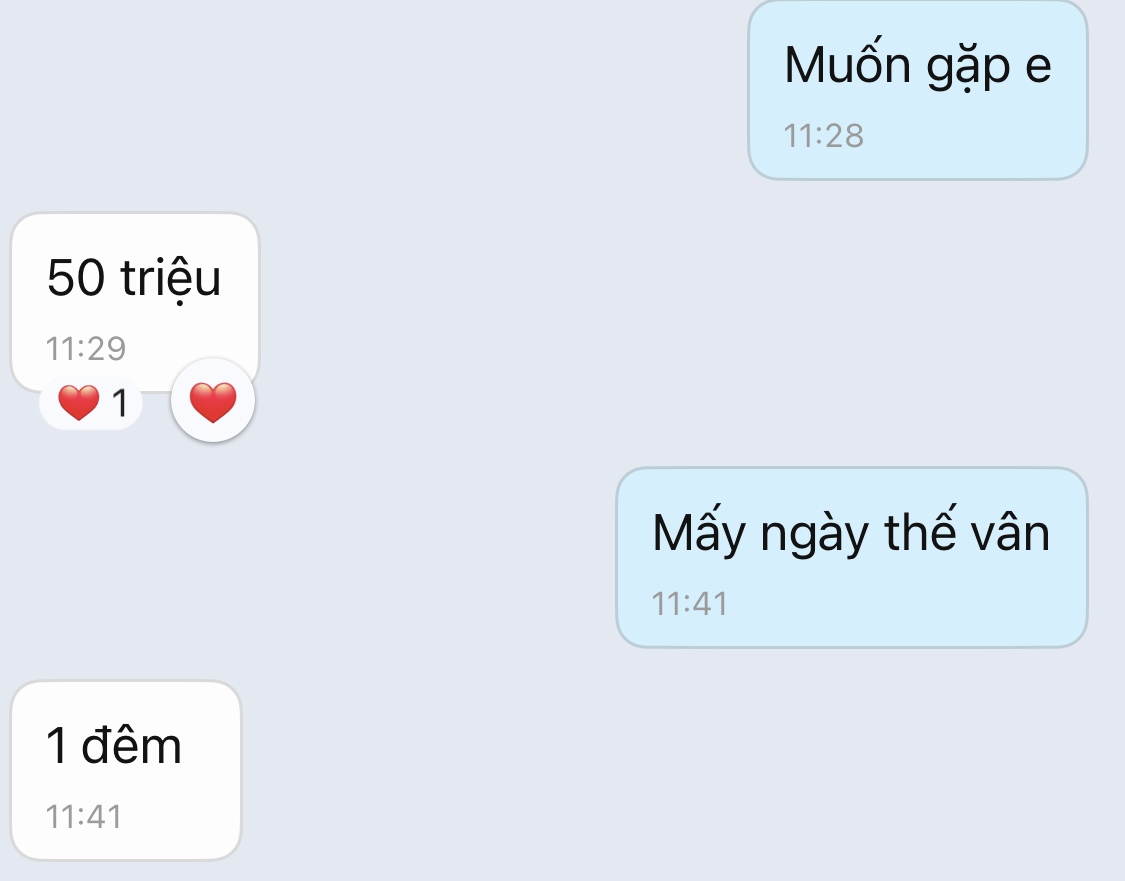Click the 11:29 timestamp under 50 triệu
The height and width of the screenshot is (881, 1125).
point(85,349)
